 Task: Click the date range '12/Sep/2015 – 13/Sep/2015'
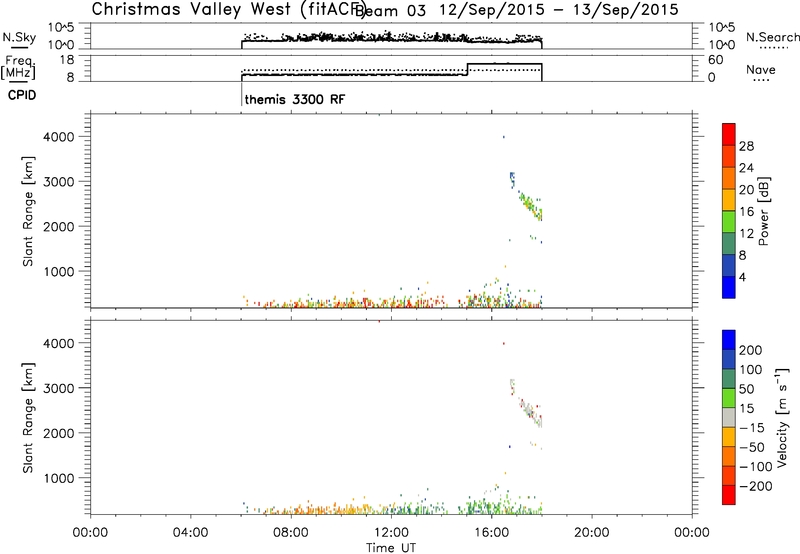click(559, 9)
